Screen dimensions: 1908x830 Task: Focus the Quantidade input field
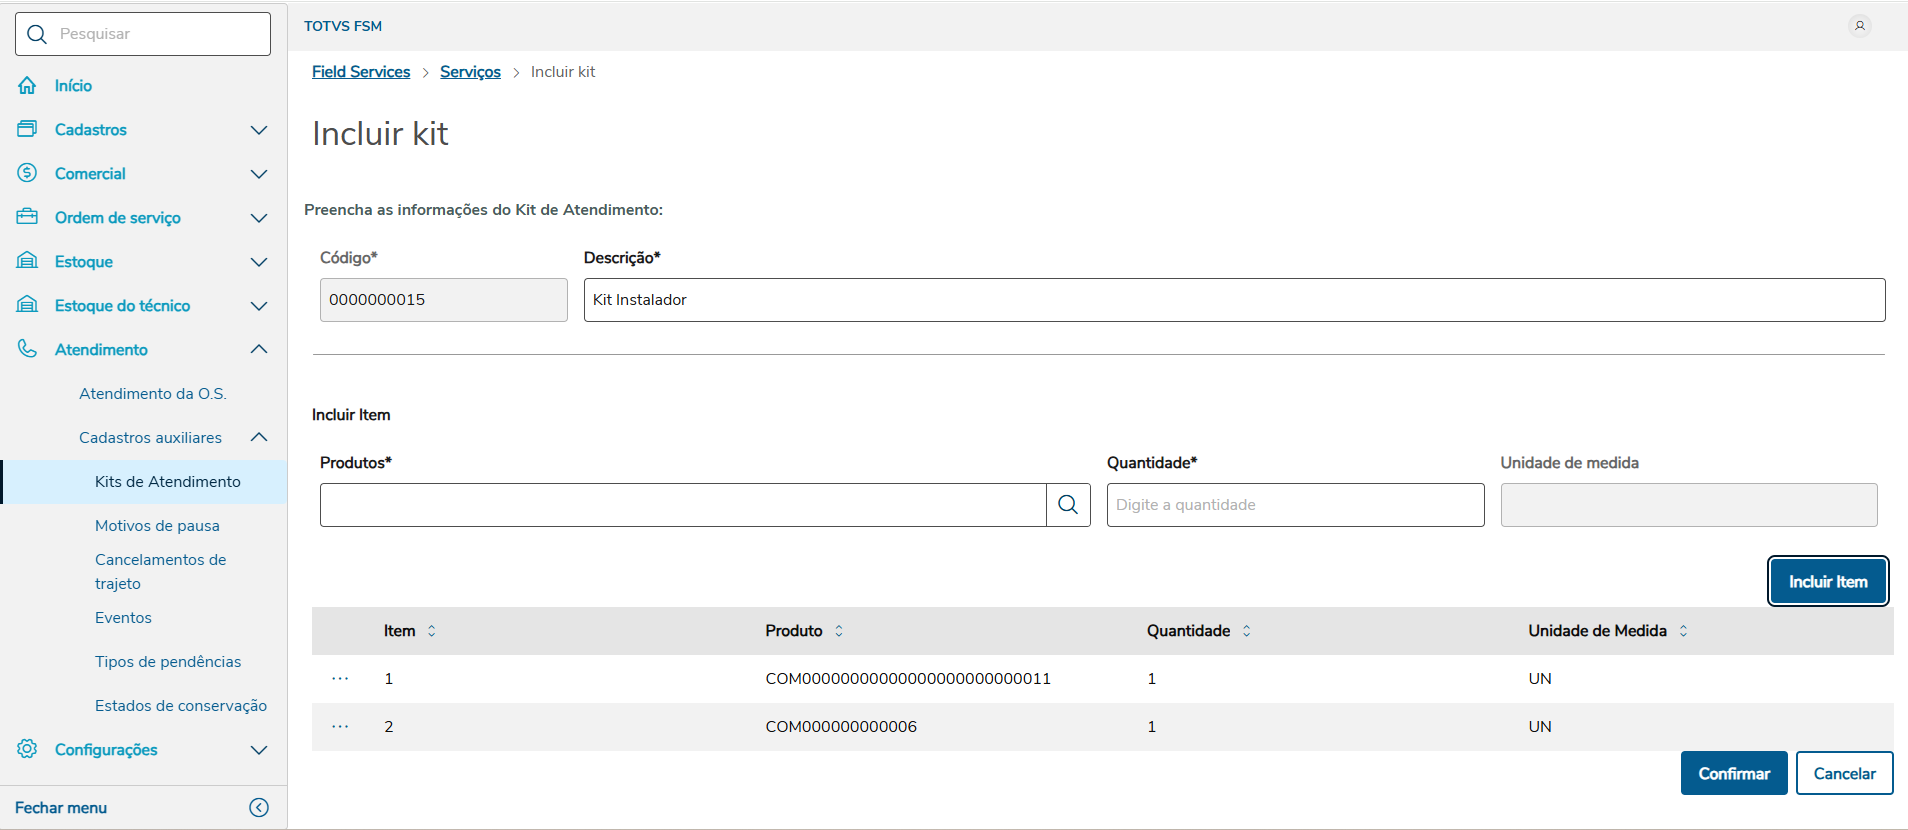click(1295, 505)
